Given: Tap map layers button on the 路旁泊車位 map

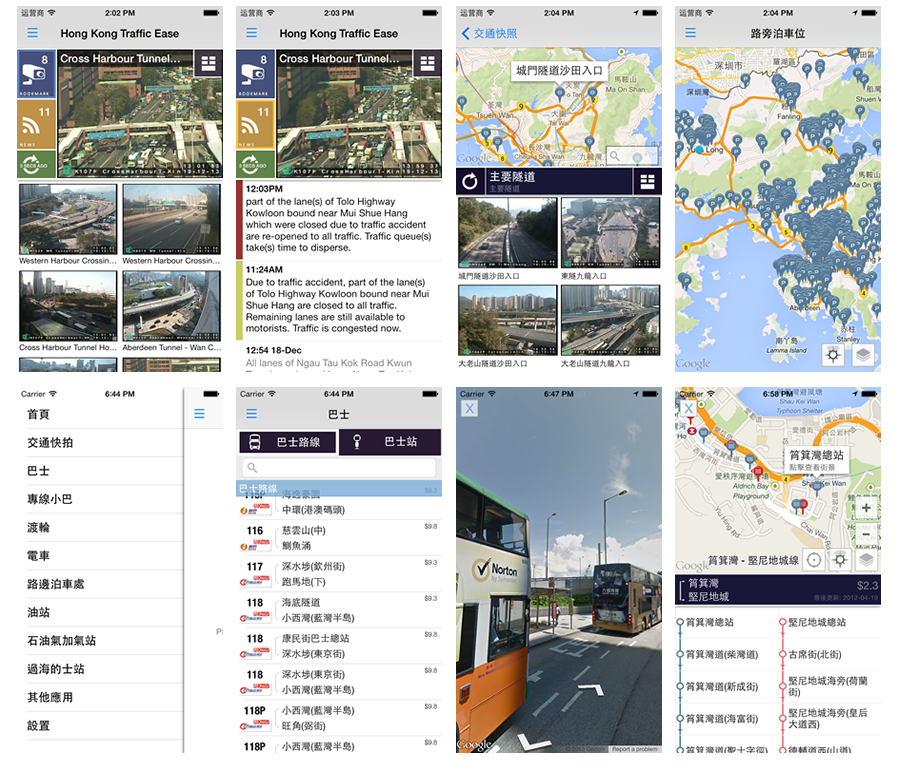Looking at the screenshot, I should (x=863, y=355).
